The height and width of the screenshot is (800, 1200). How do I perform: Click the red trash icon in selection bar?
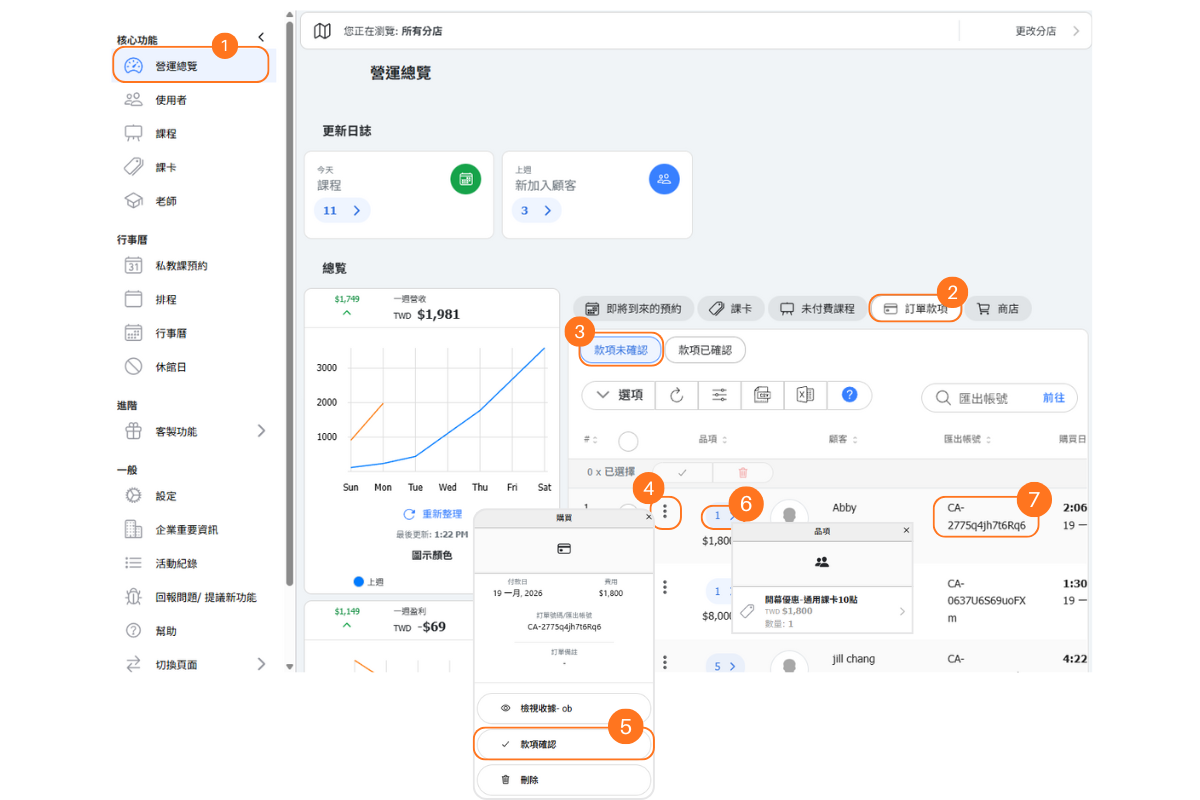[x=742, y=472]
